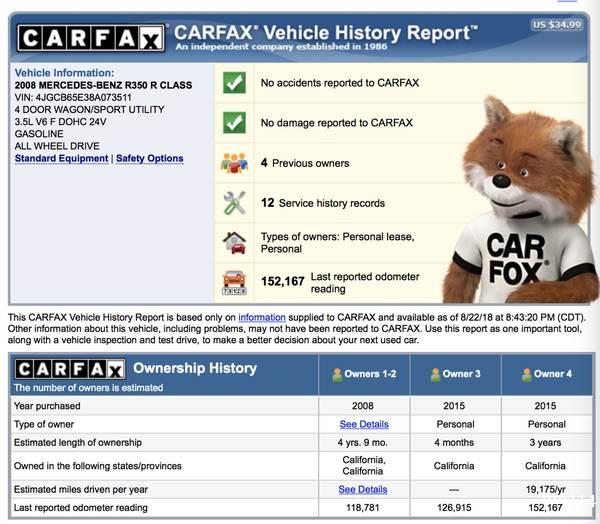600x524 pixels.
Task: Click the 19,175/yr cell
Action: tap(545, 490)
